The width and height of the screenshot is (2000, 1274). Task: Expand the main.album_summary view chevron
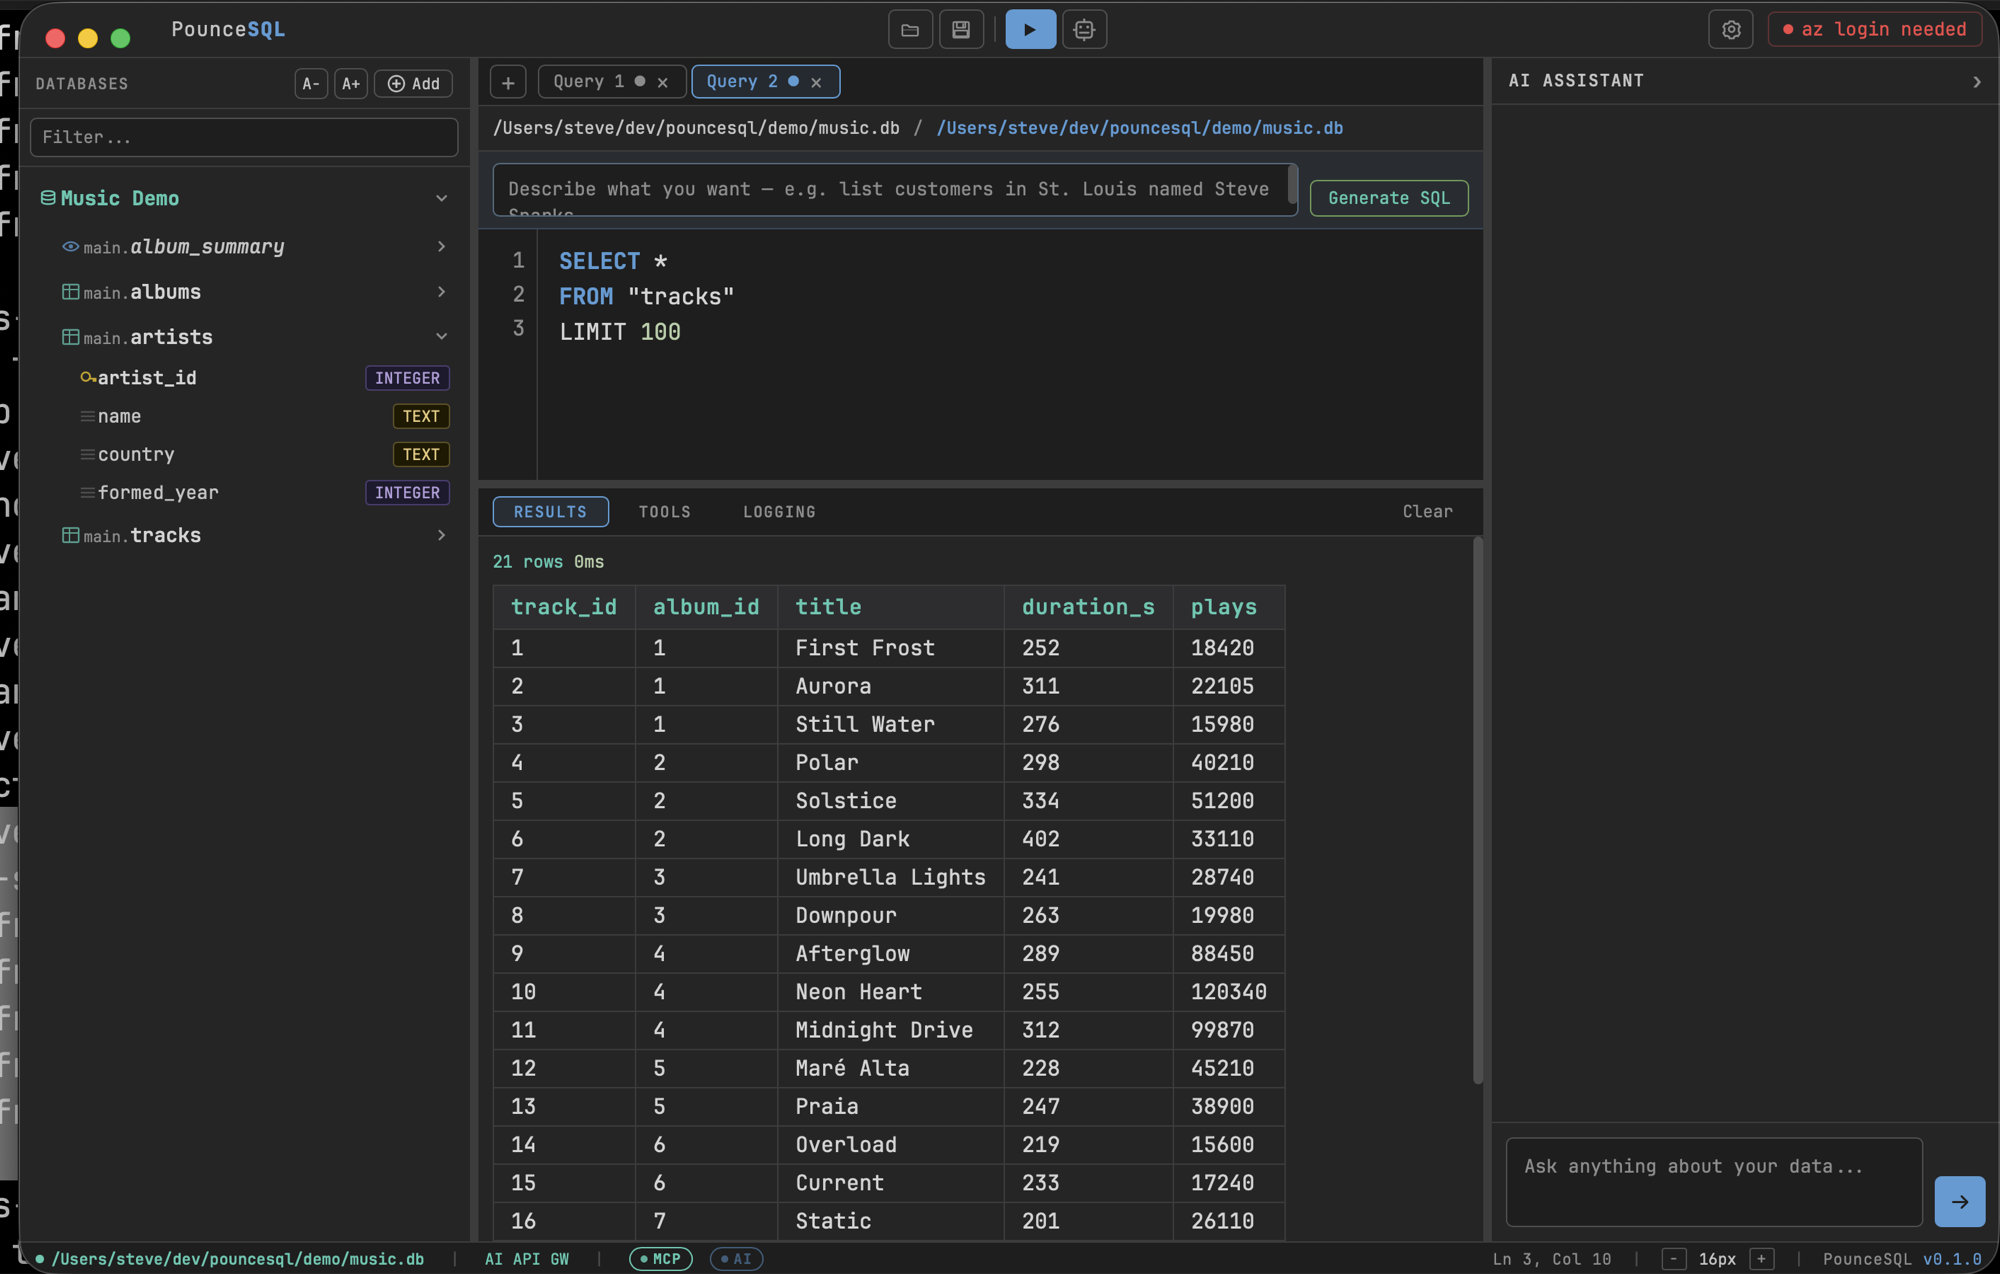coord(441,246)
